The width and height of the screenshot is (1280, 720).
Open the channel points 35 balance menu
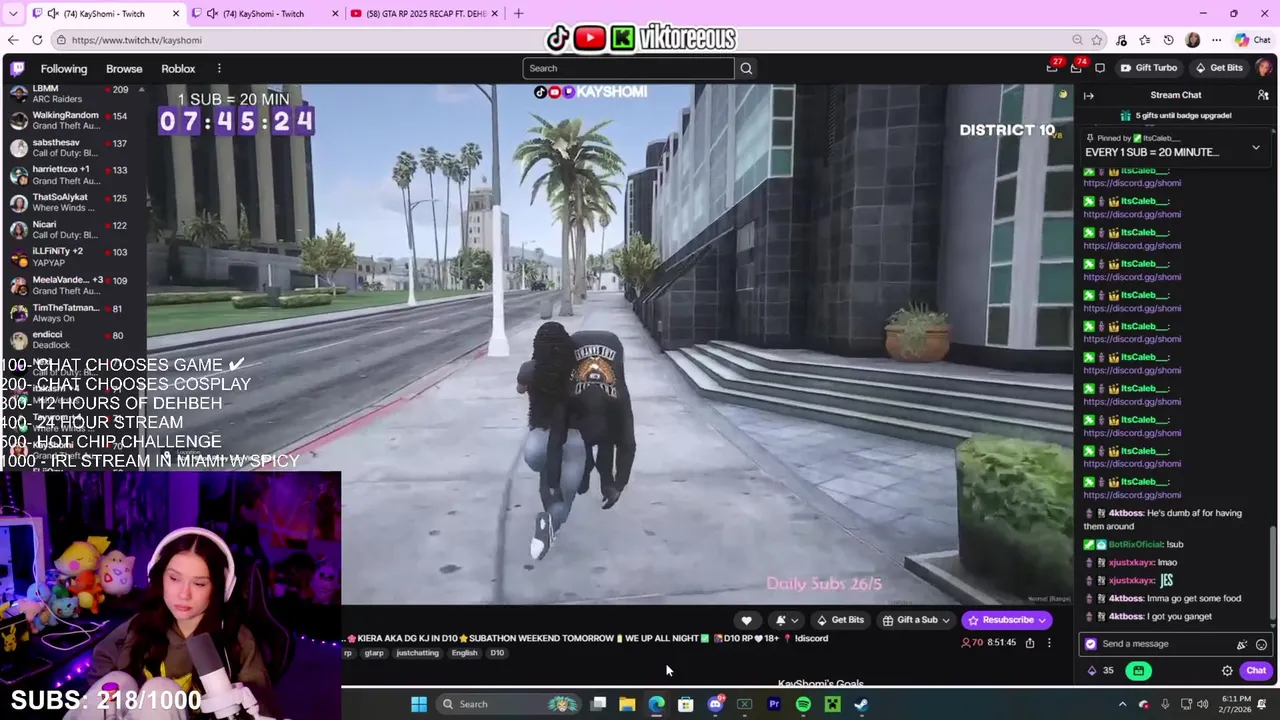point(1100,671)
